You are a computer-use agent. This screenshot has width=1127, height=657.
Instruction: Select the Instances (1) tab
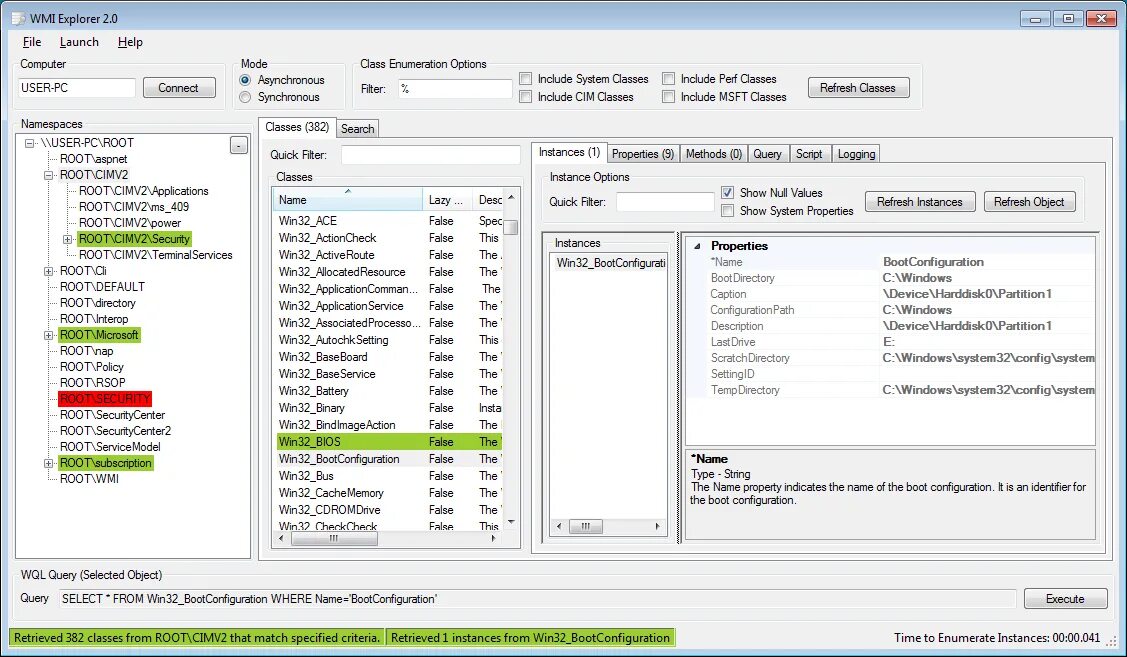(x=569, y=152)
